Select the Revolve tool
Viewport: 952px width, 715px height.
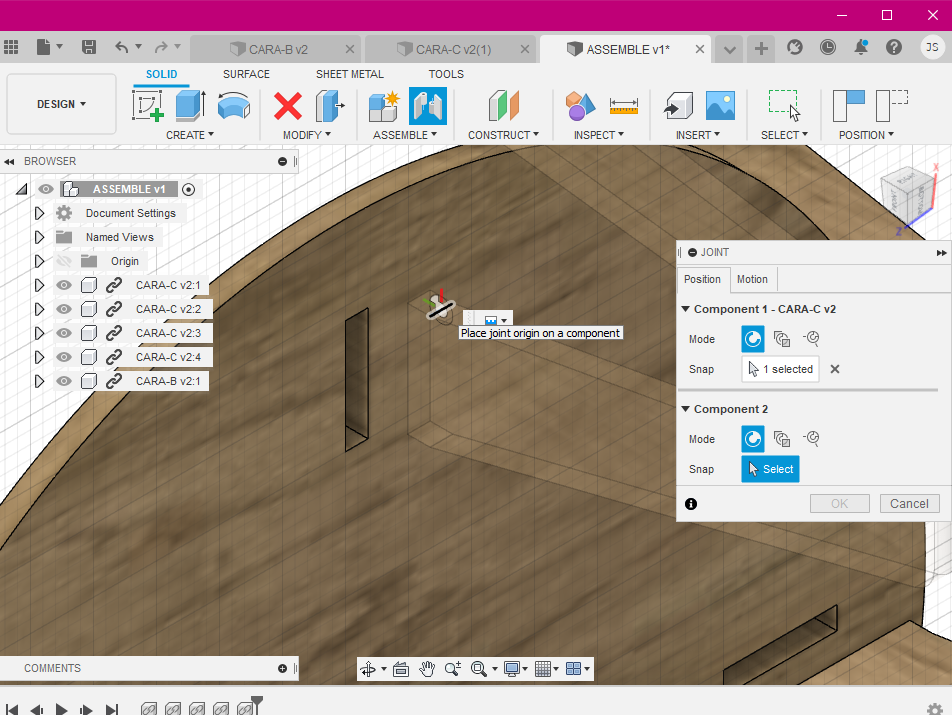[x=234, y=105]
